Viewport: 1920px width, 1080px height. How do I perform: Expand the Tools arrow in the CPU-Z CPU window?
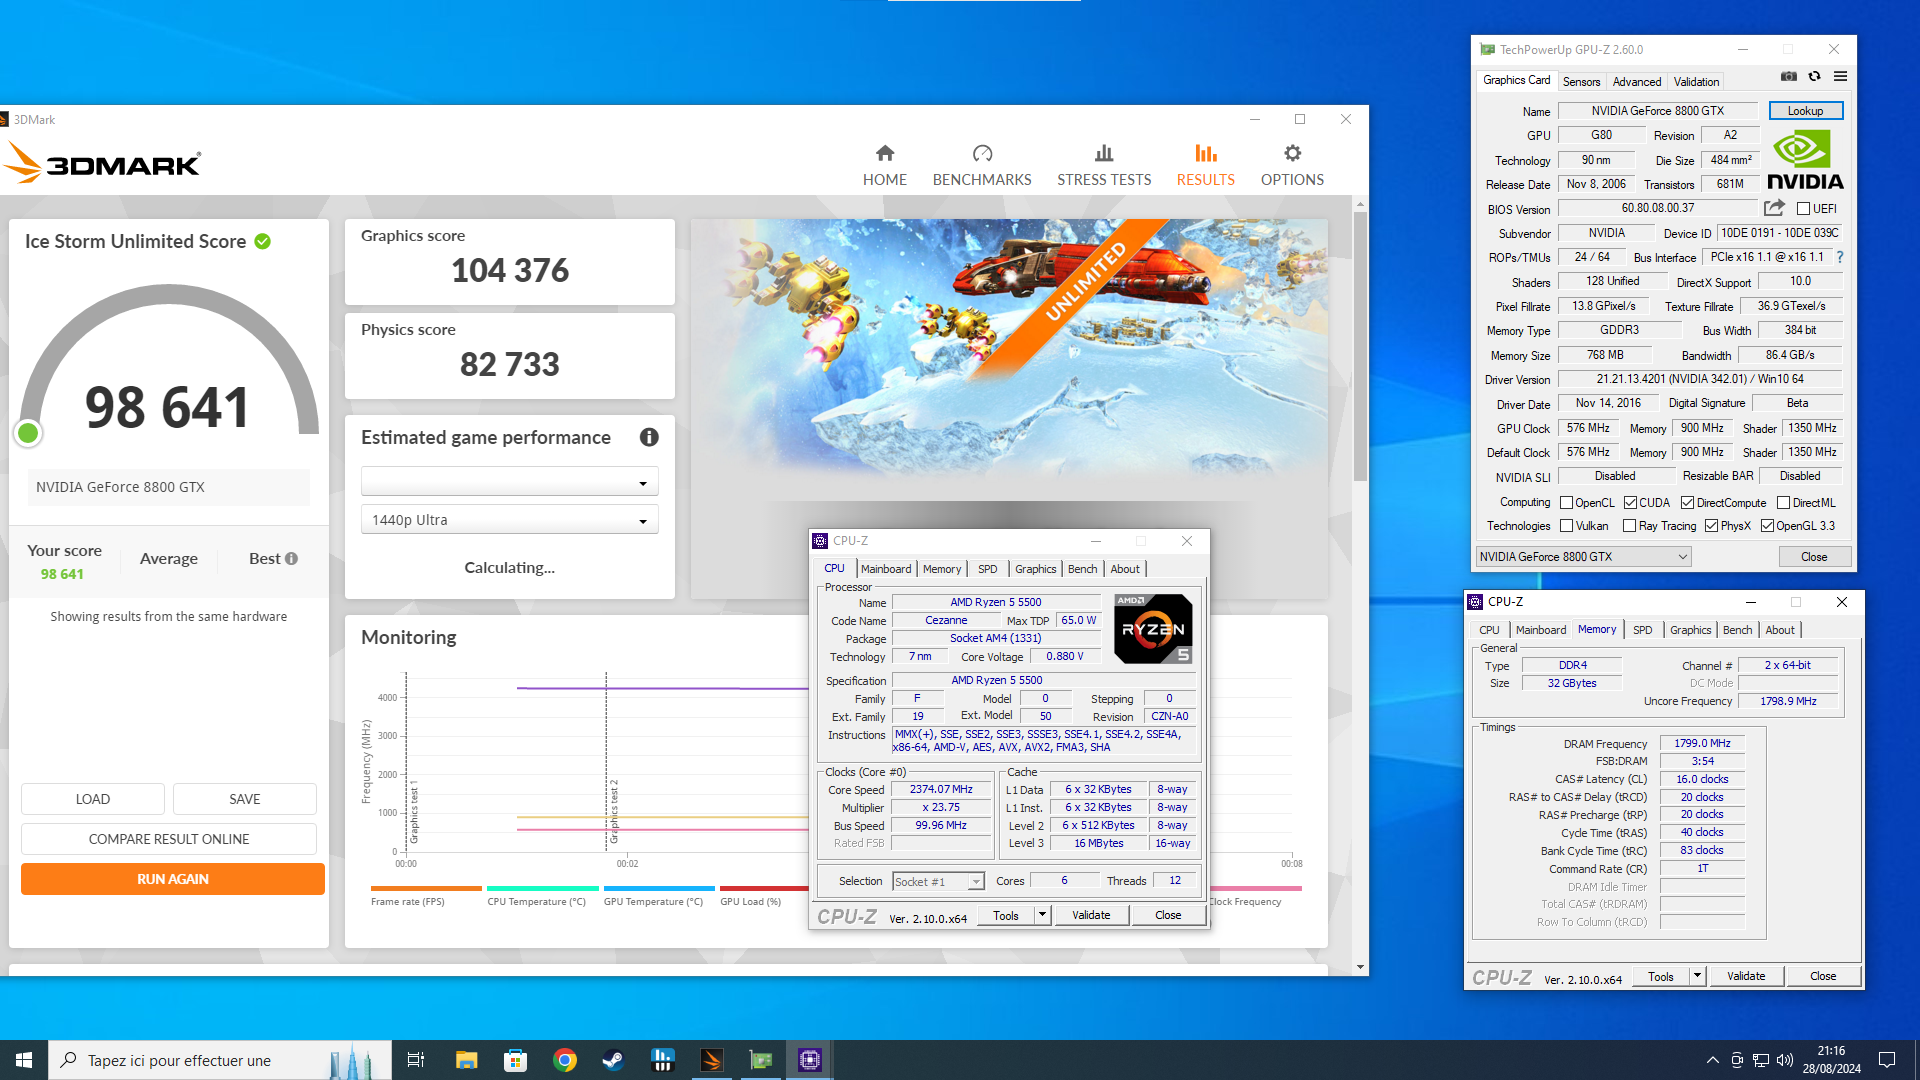click(1042, 915)
